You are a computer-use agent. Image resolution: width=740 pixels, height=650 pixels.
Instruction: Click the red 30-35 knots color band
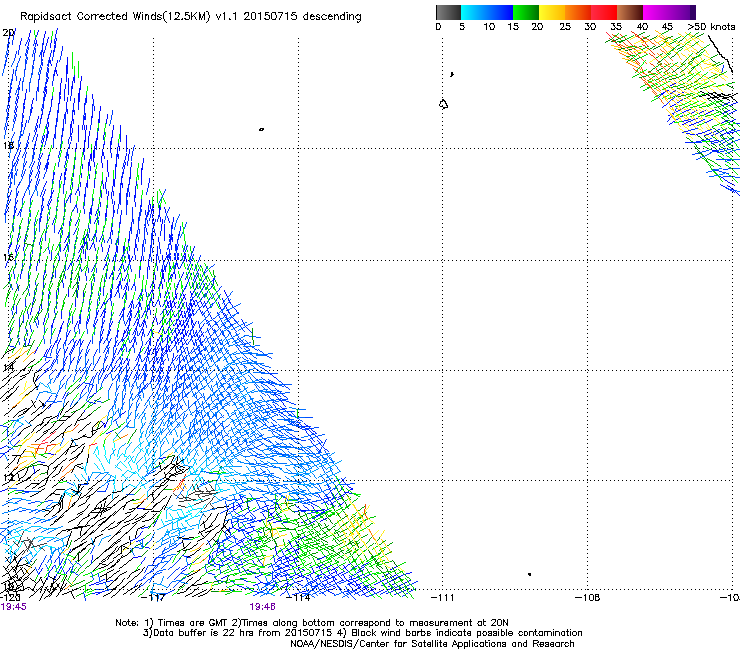[604, 12]
